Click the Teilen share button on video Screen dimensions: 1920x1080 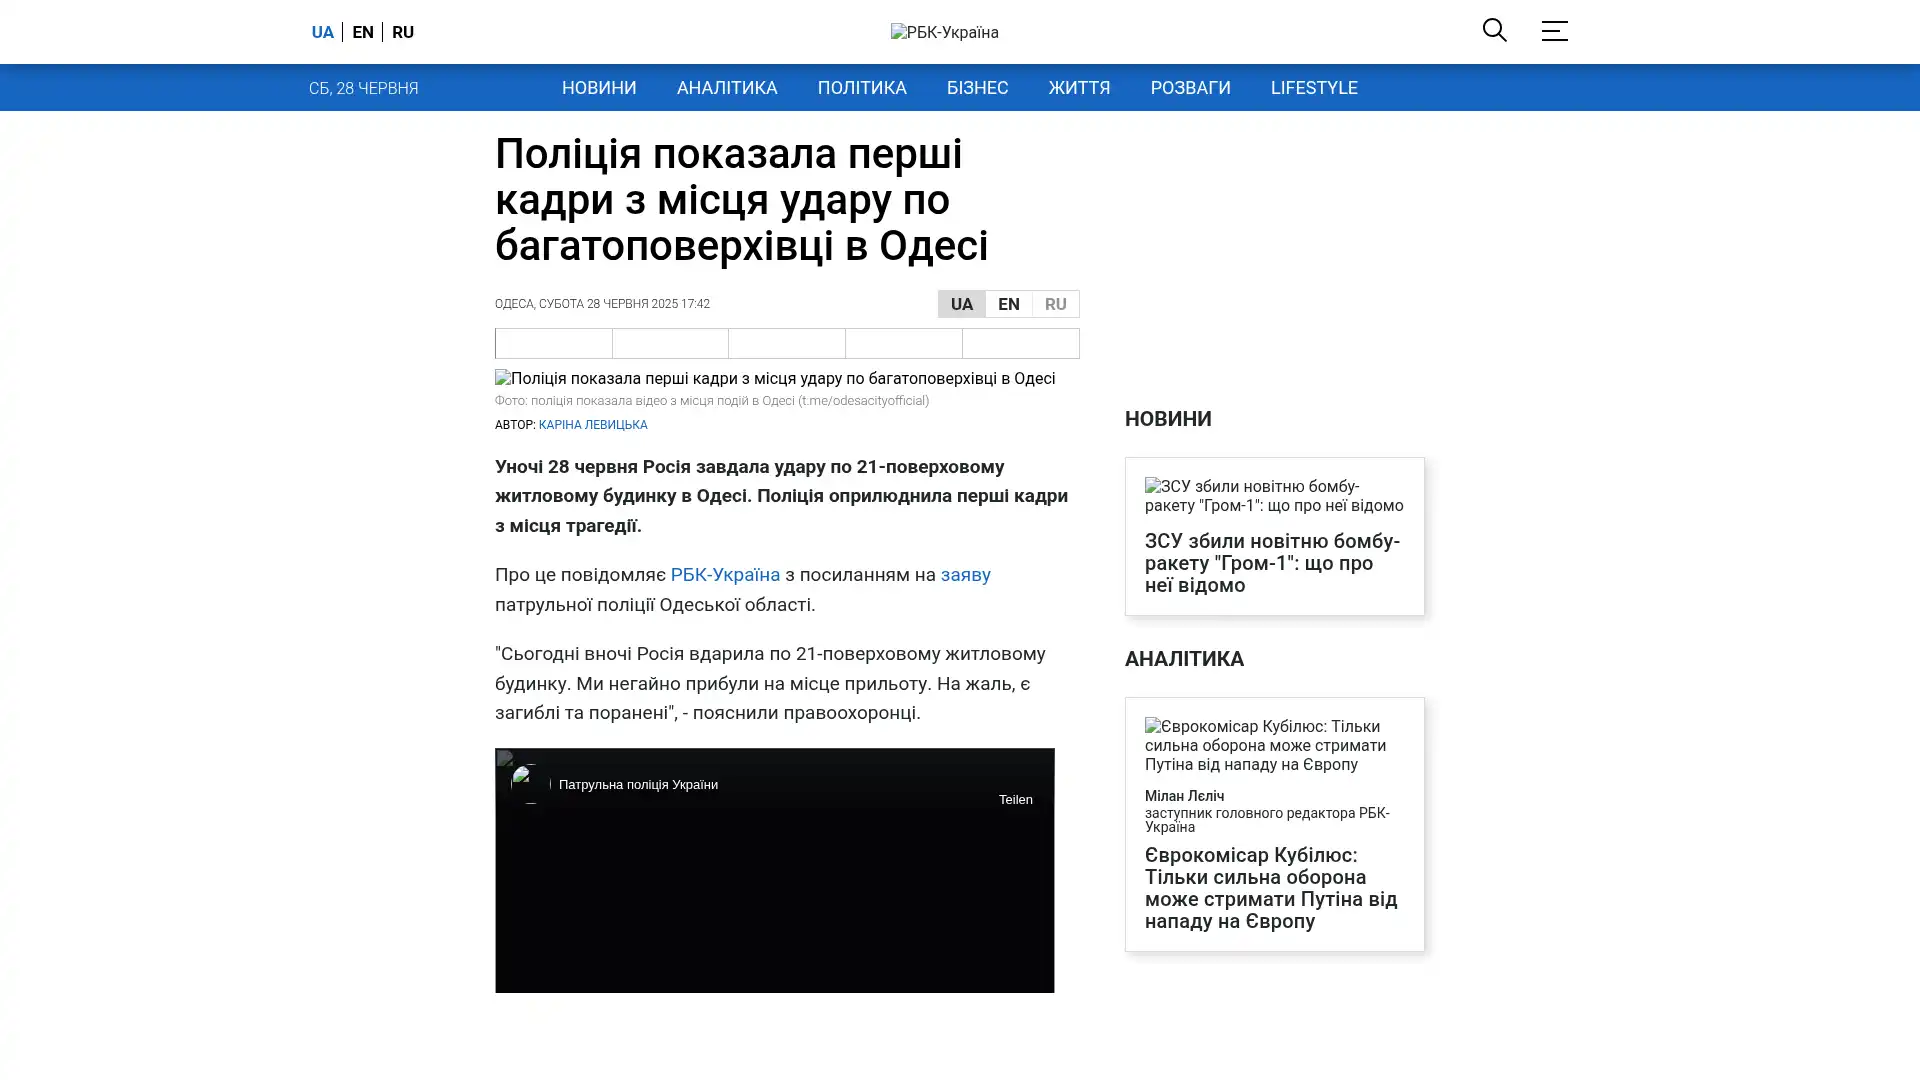tap(1015, 799)
